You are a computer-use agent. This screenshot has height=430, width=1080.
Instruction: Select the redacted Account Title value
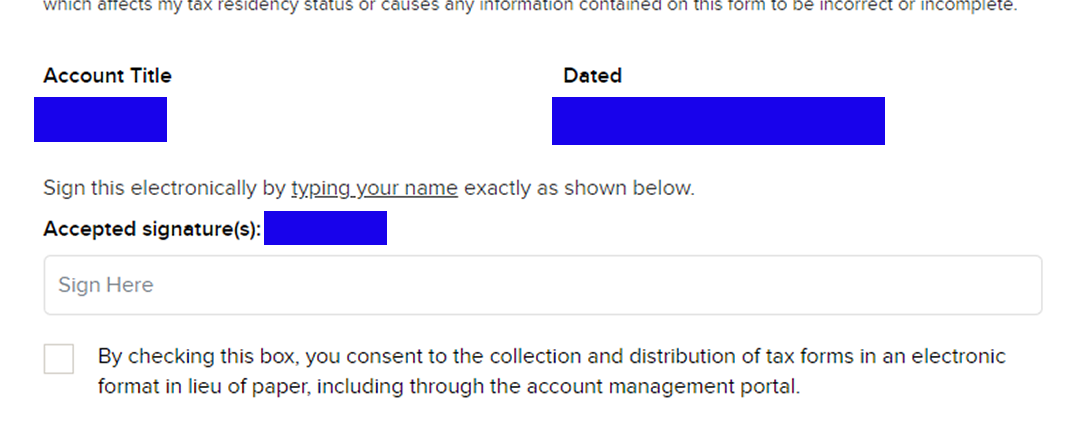[100, 120]
